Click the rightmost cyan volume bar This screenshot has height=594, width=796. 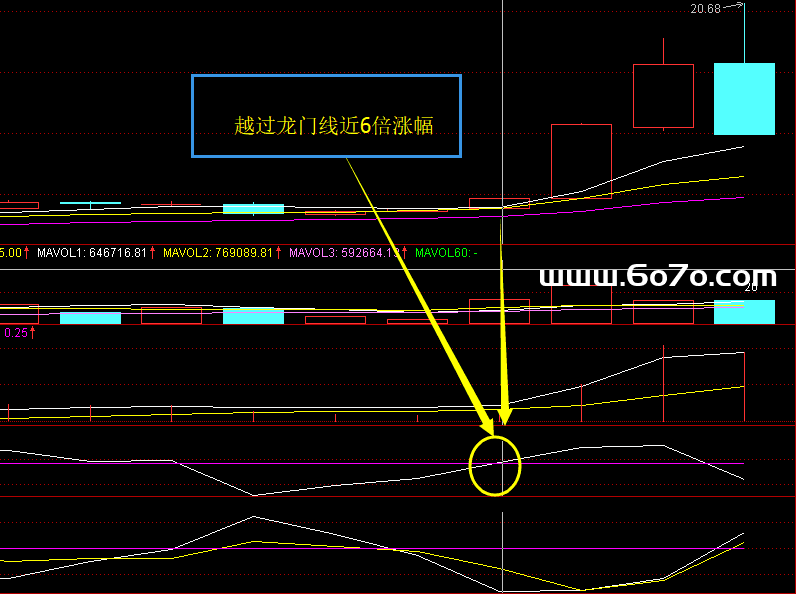(744, 311)
